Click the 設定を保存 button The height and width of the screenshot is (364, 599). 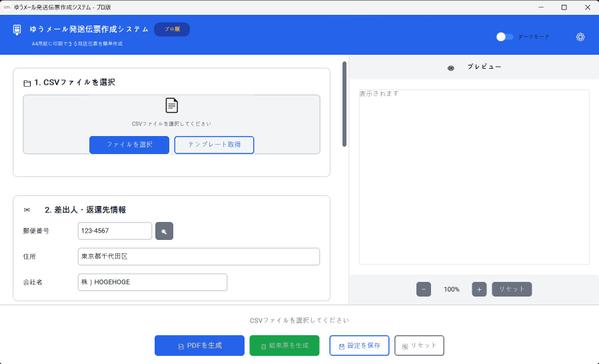click(x=359, y=346)
